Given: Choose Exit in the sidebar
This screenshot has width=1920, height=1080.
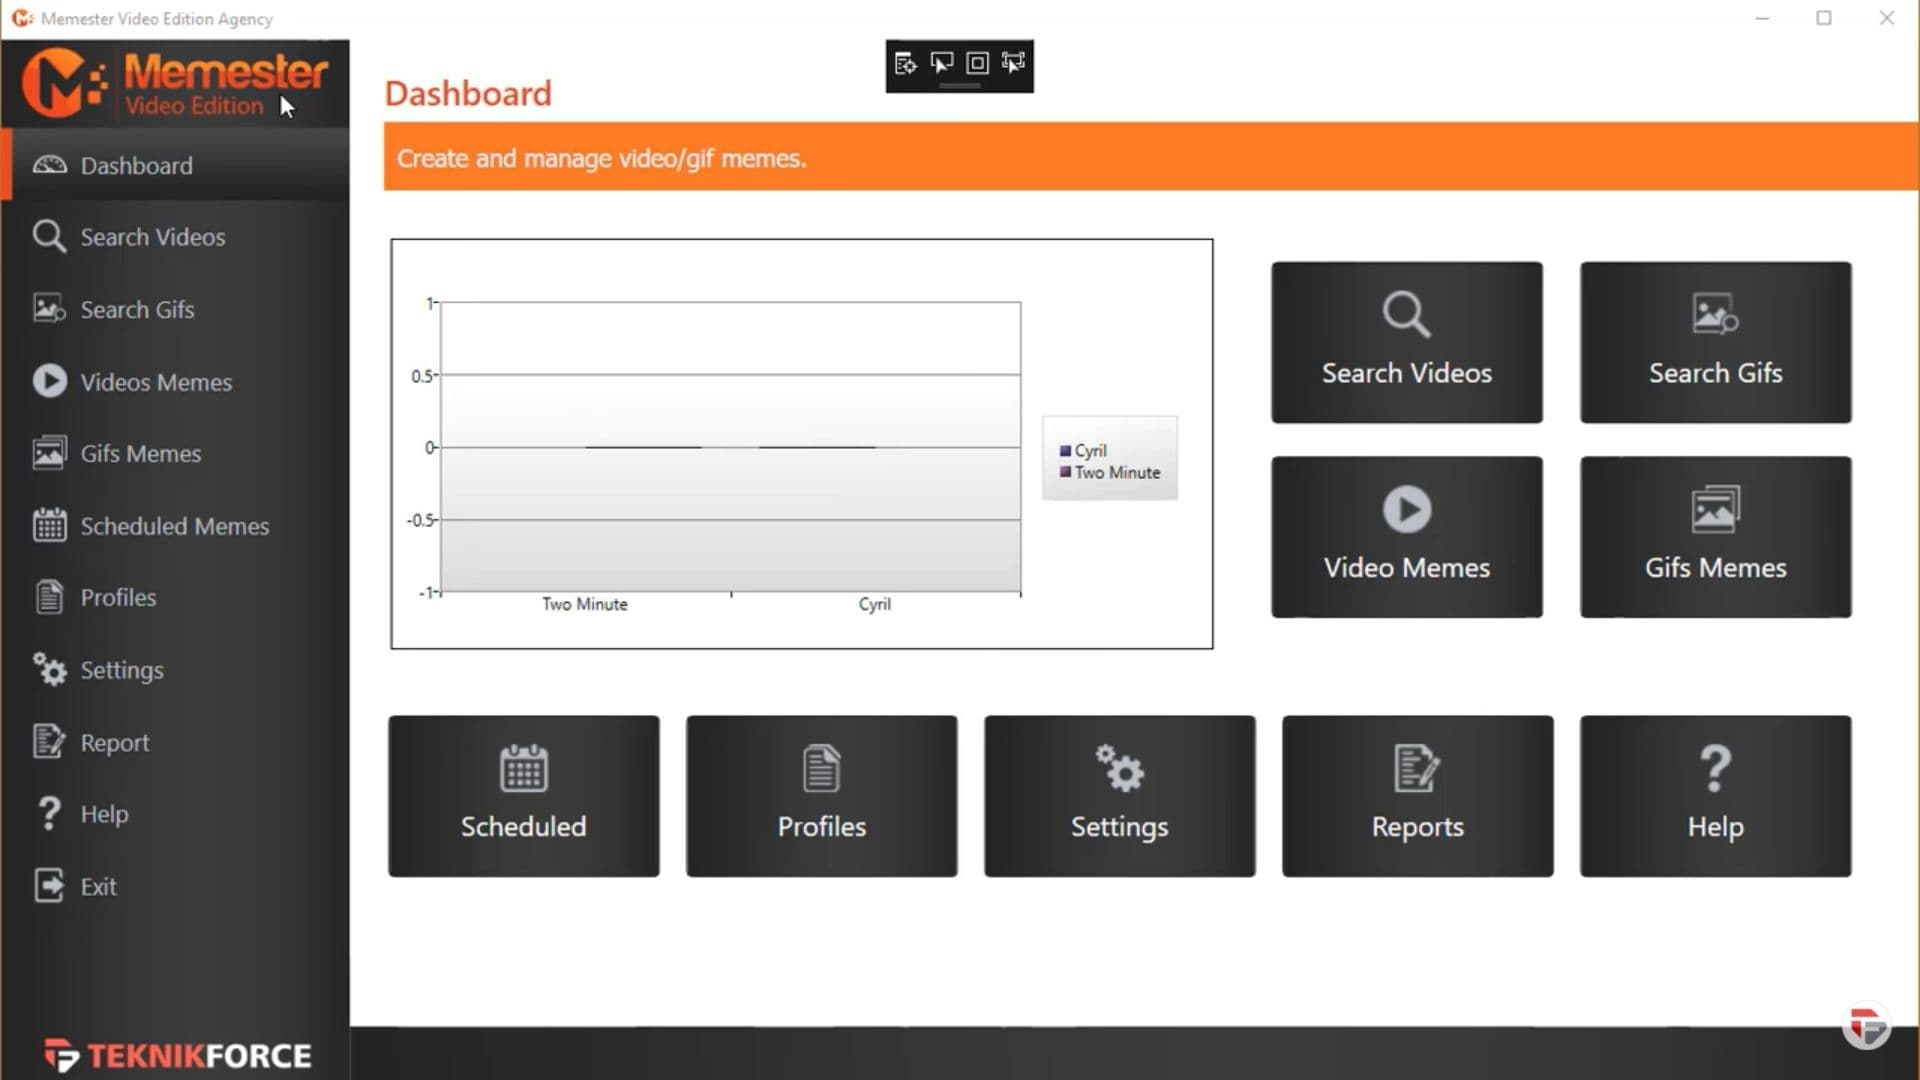Looking at the screenshot, I should coord(175,886).
